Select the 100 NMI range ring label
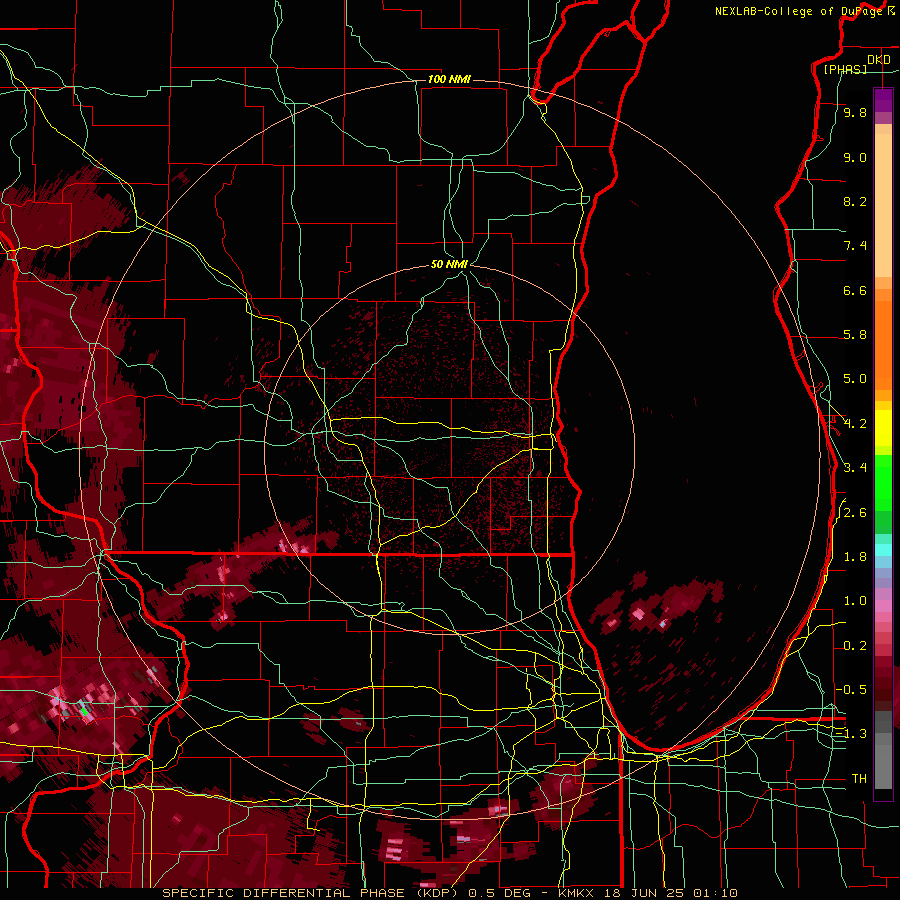This screenshot has width=900, height=900. (449, 79)
